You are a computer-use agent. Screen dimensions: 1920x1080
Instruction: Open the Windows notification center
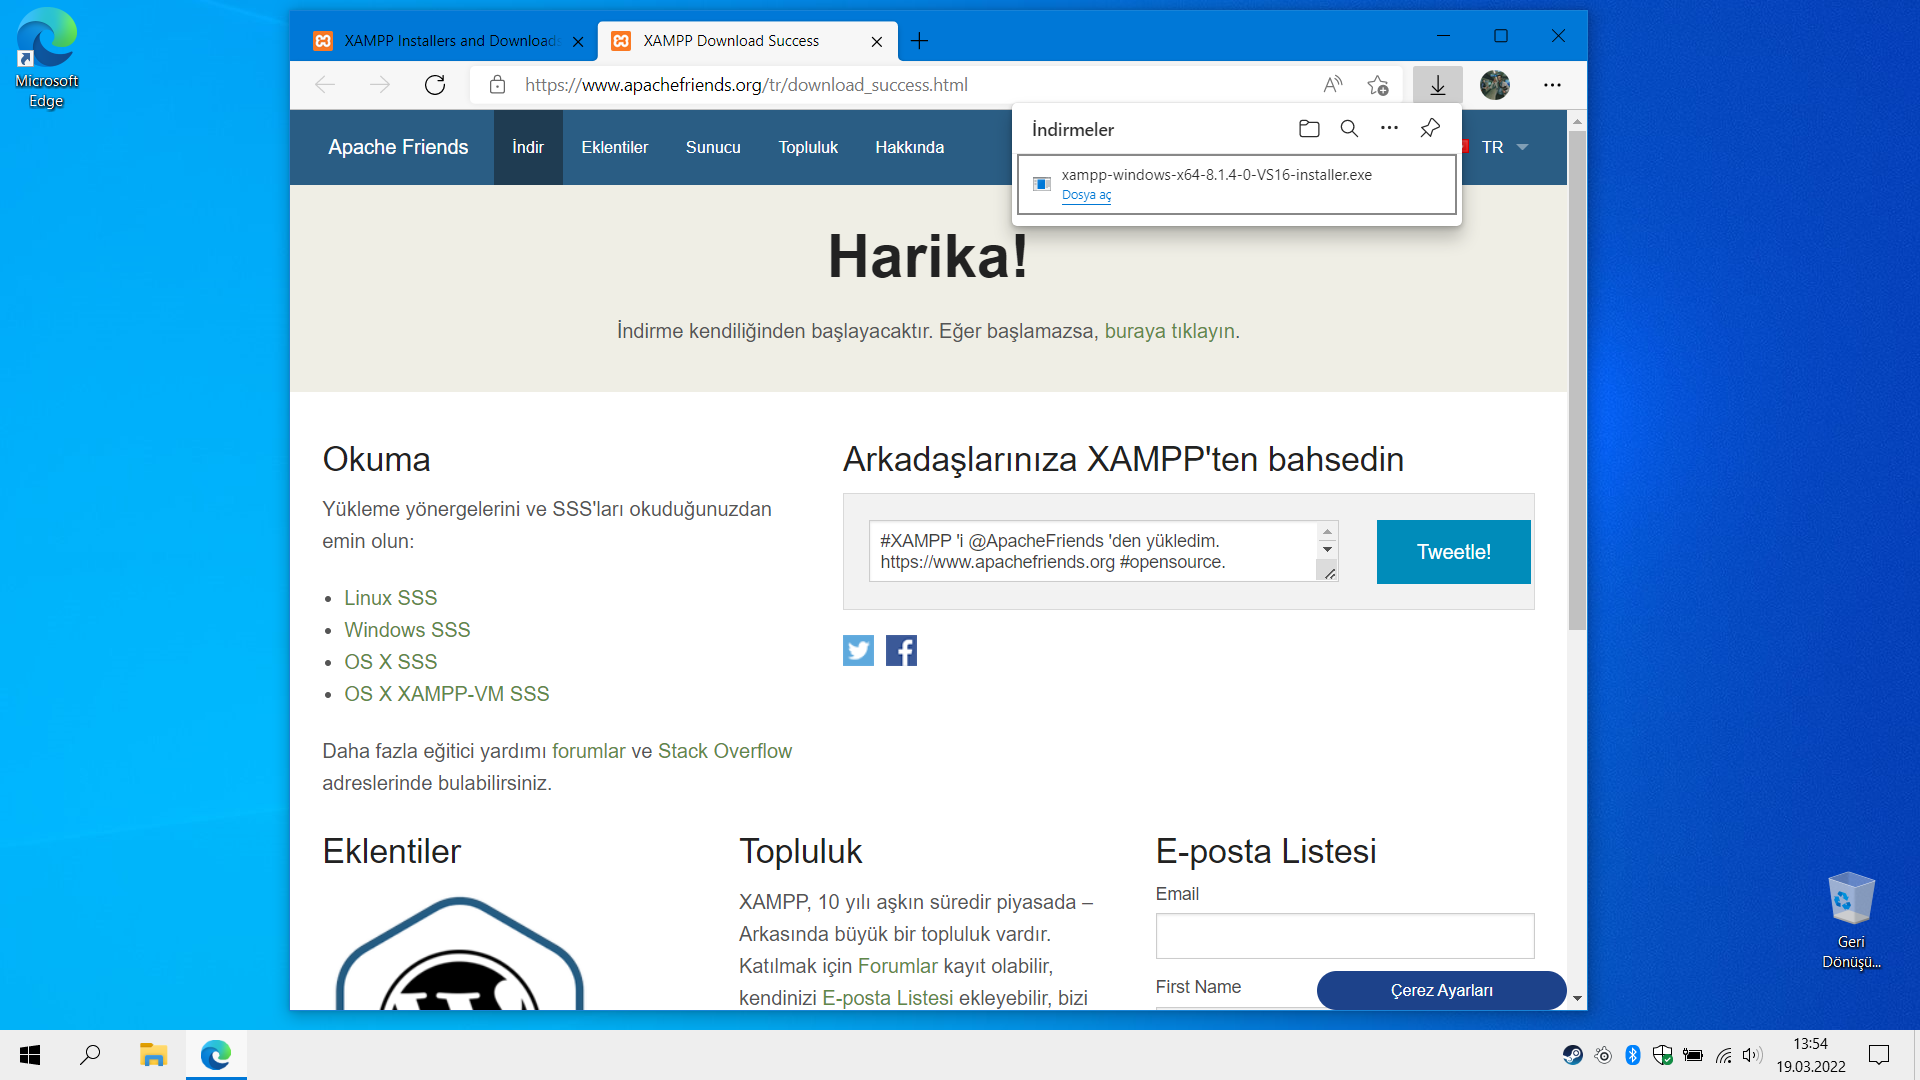(x=1879, y=1055)
